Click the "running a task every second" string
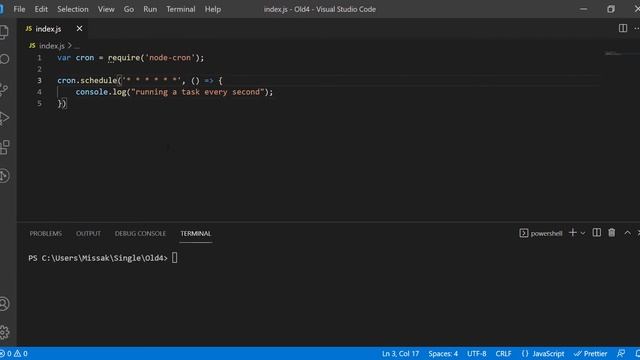Image resolution: width=640 pixels, height=360 pixels. [x=198, y=92]
